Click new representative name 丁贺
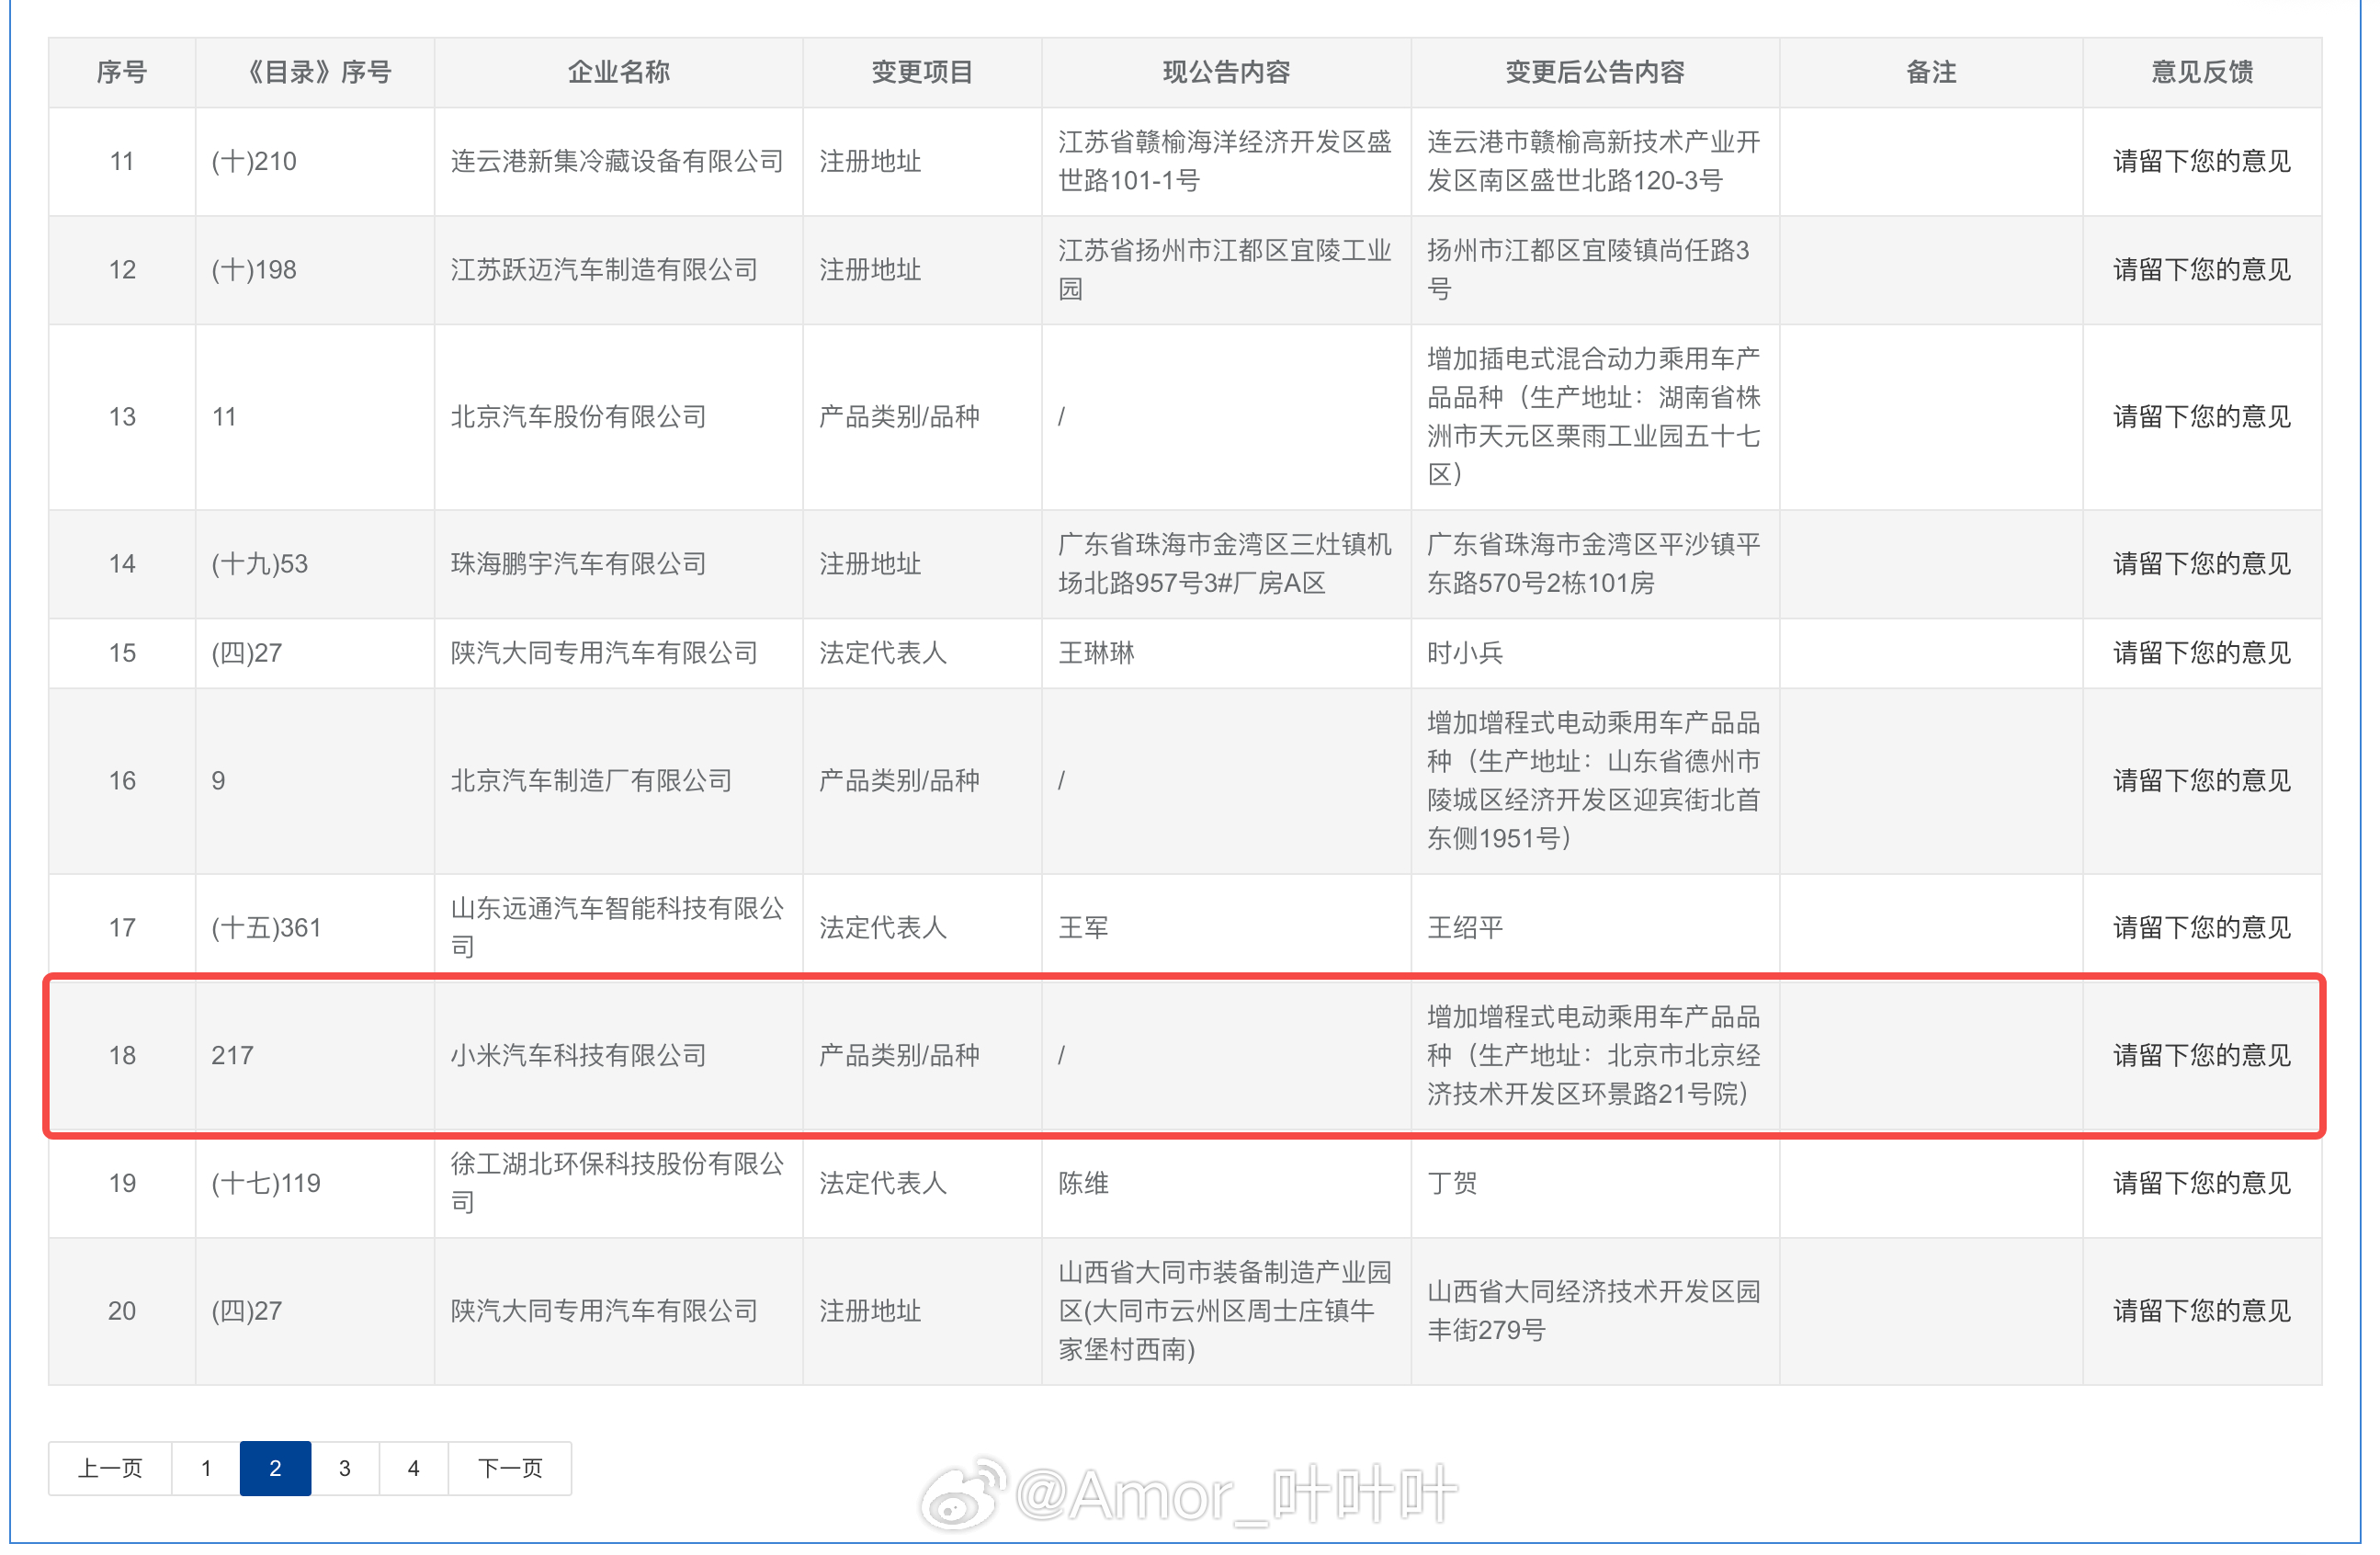 [1452, 1183]
